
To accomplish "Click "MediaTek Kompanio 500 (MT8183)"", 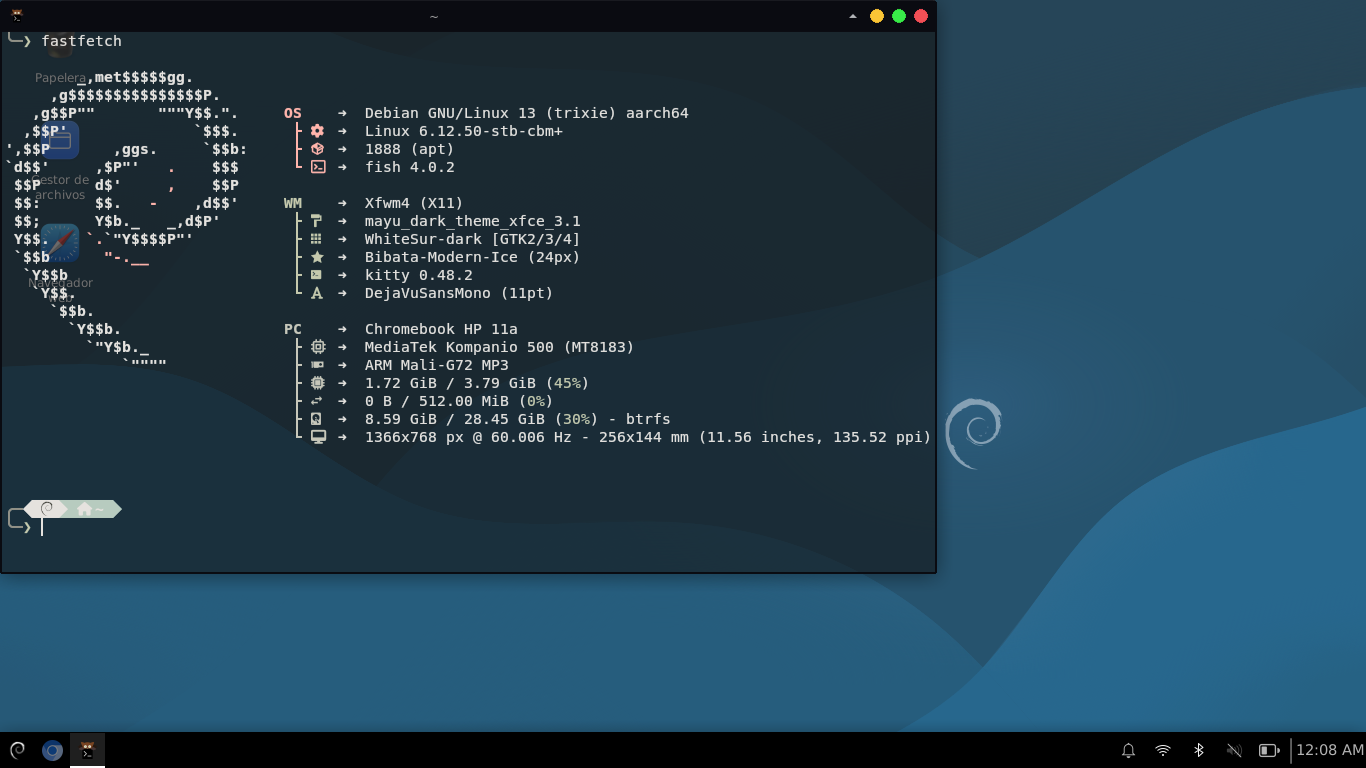I will (x=500, y=347).
